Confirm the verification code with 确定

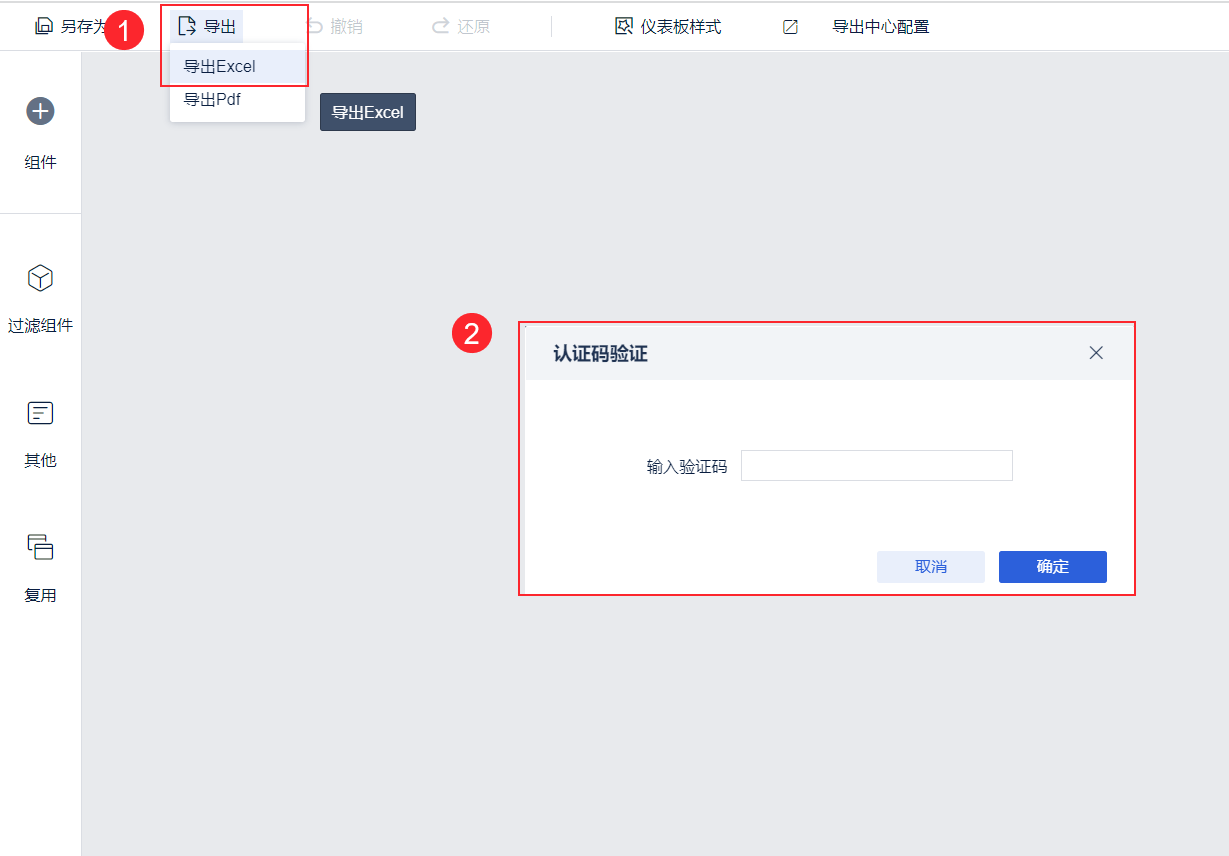pos(1053,567)
